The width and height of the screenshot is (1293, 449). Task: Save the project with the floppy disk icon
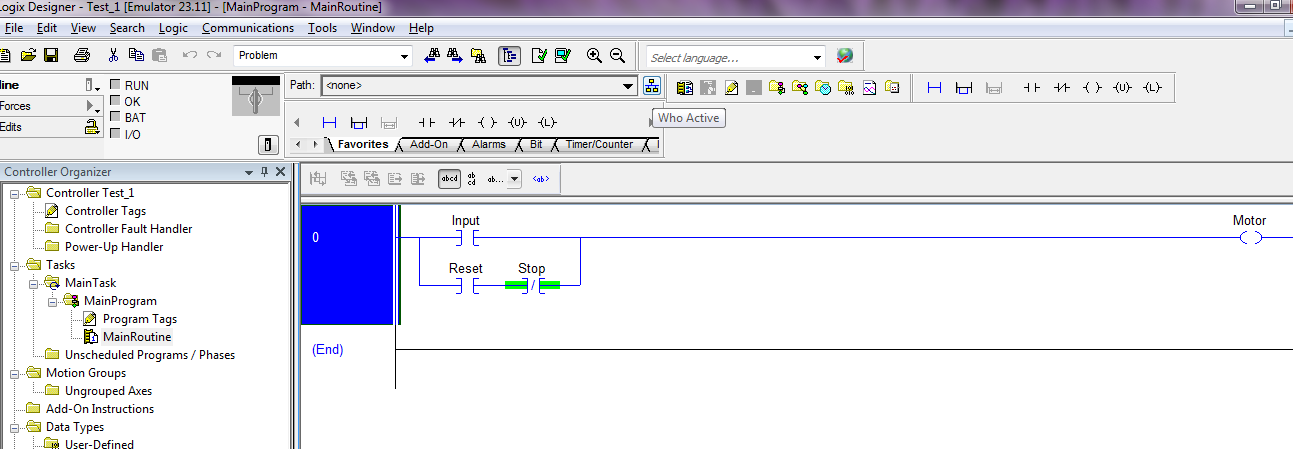tap(50, 55)
